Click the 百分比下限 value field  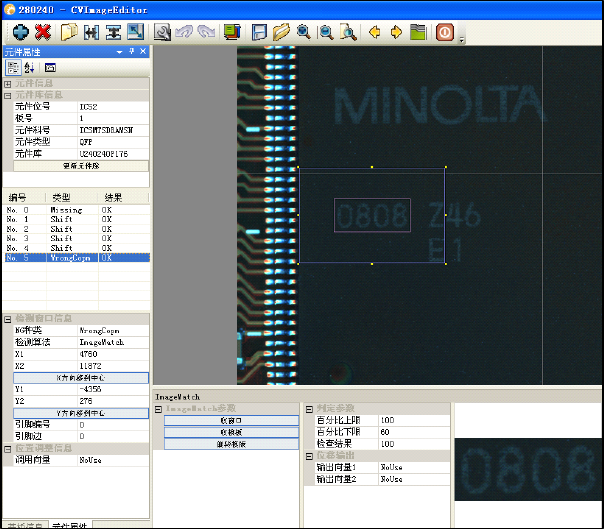[x=413, y=431]
